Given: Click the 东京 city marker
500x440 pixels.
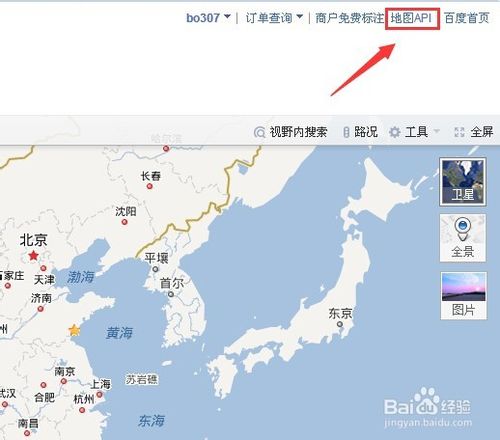Looking at the screenshot, I should click(x=340, y=324).
